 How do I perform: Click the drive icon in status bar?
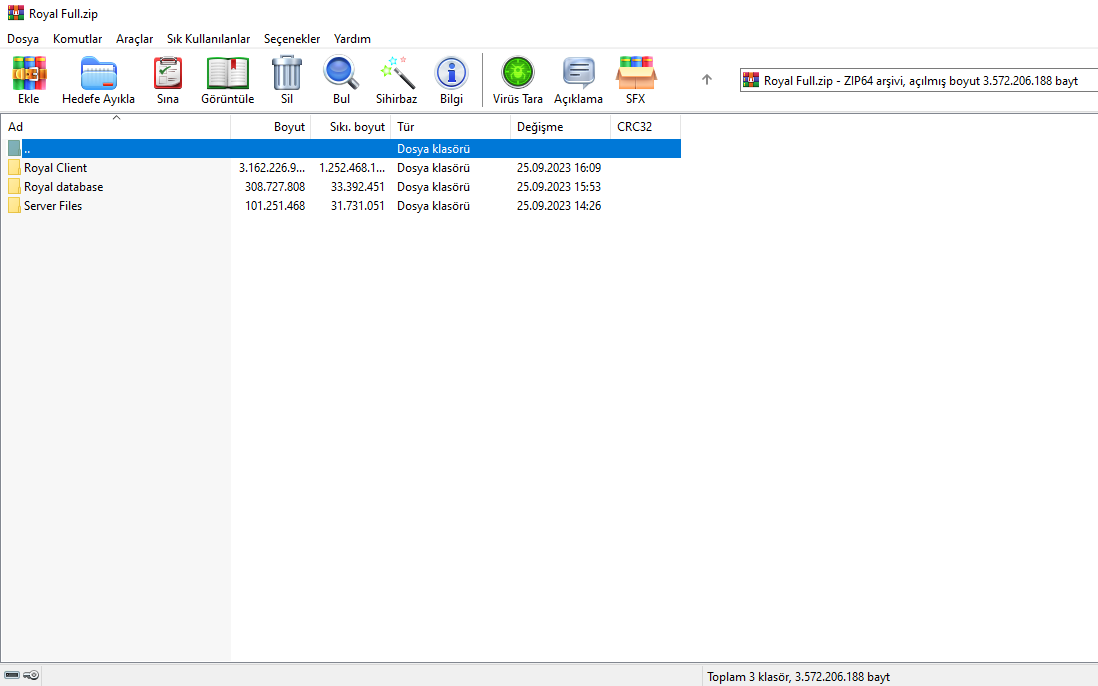pos(12,675)
